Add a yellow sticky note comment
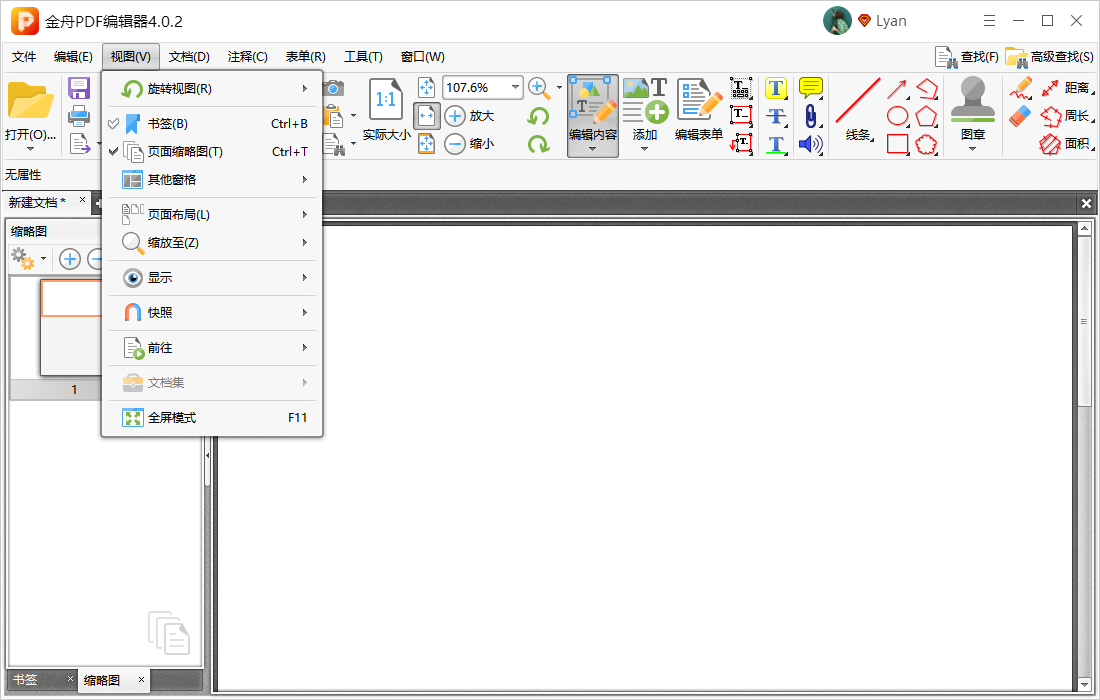 [x=811, y=88]
